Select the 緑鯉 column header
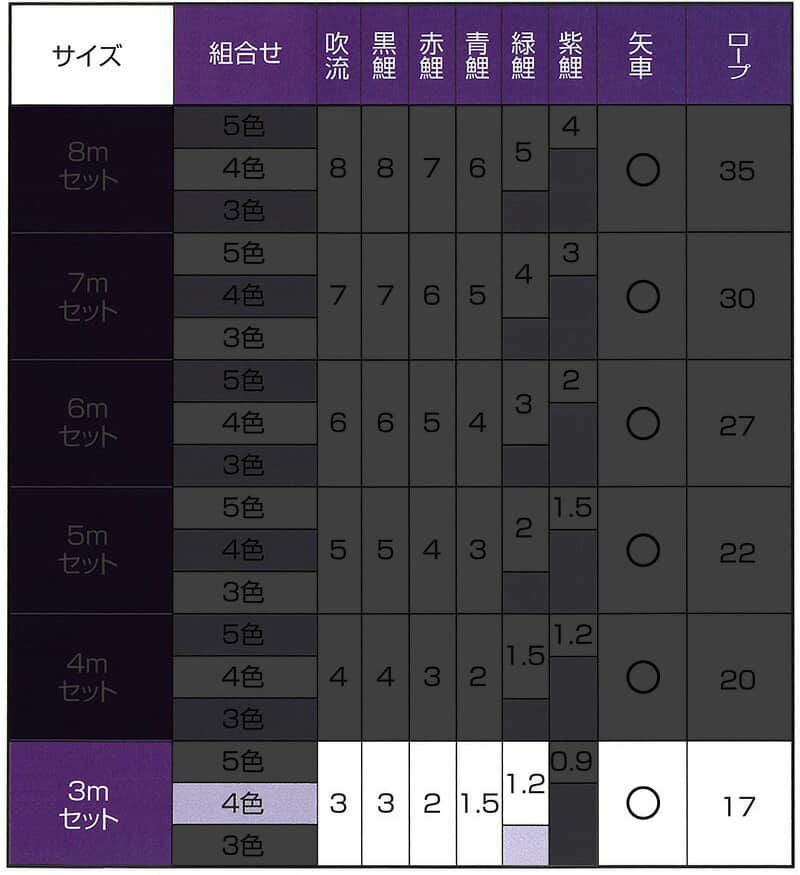800x875 pixels. tap(525, 55)
